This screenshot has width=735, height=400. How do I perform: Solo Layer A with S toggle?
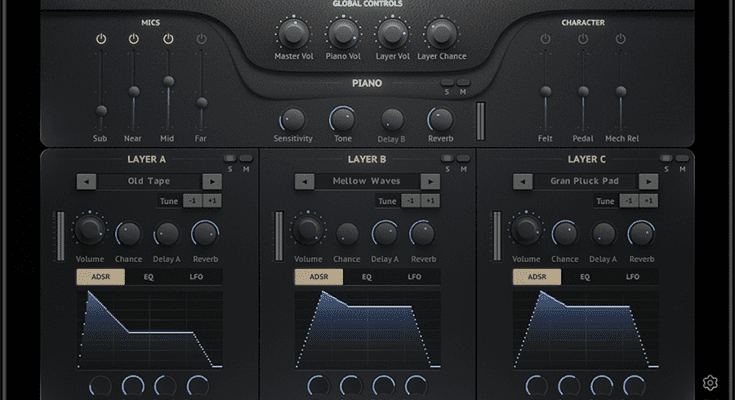230,158
